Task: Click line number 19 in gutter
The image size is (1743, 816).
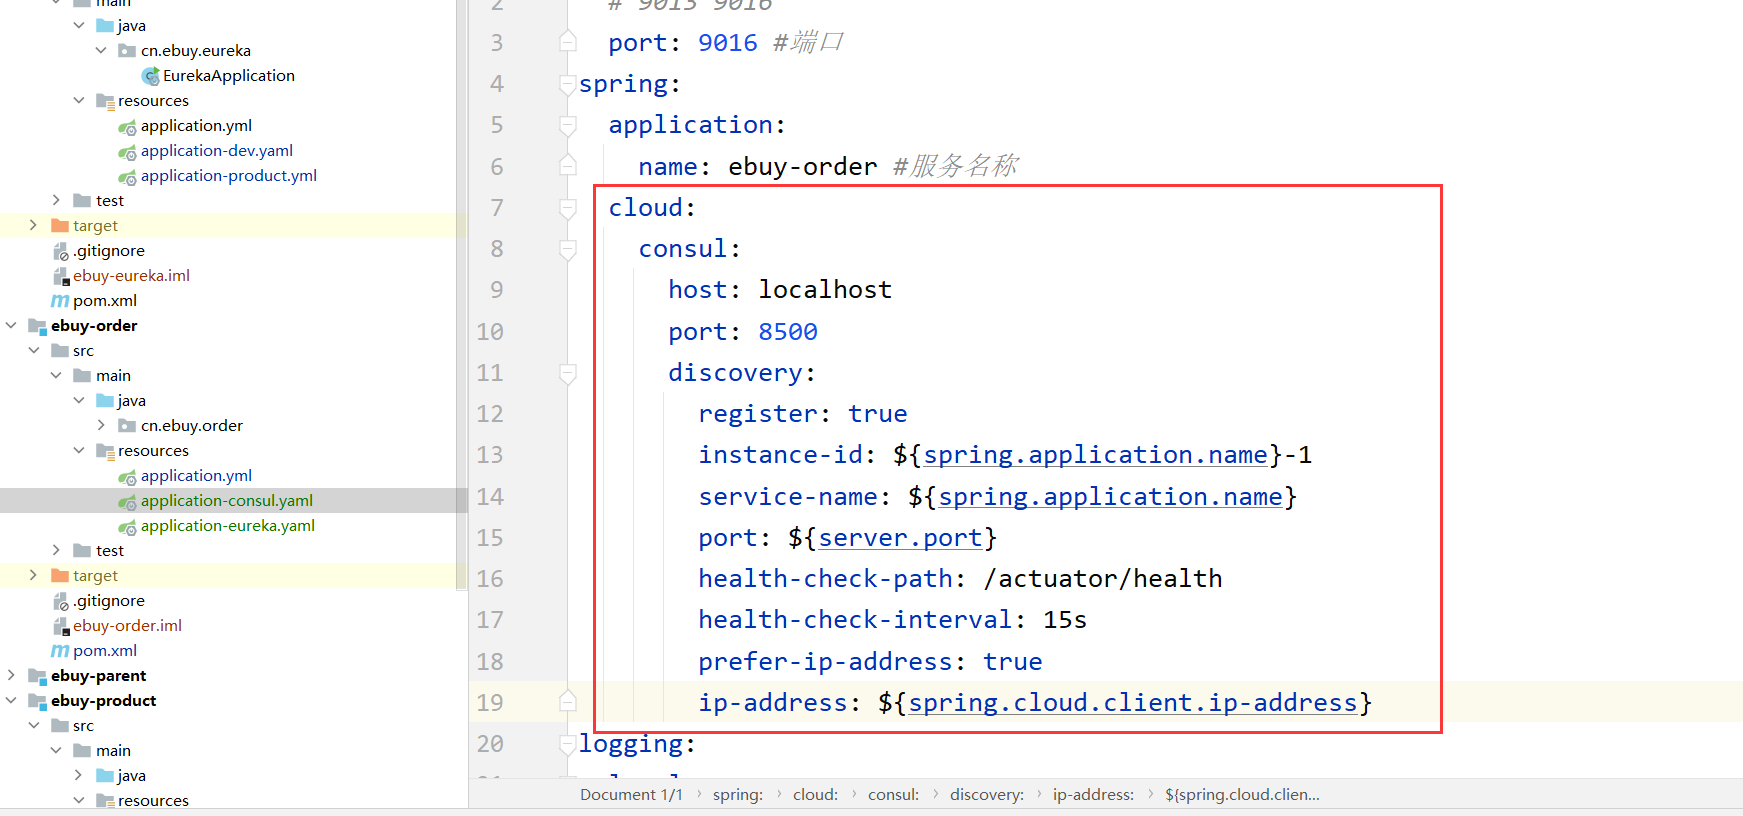Action: pyautogui.click(x=490, y=703)
